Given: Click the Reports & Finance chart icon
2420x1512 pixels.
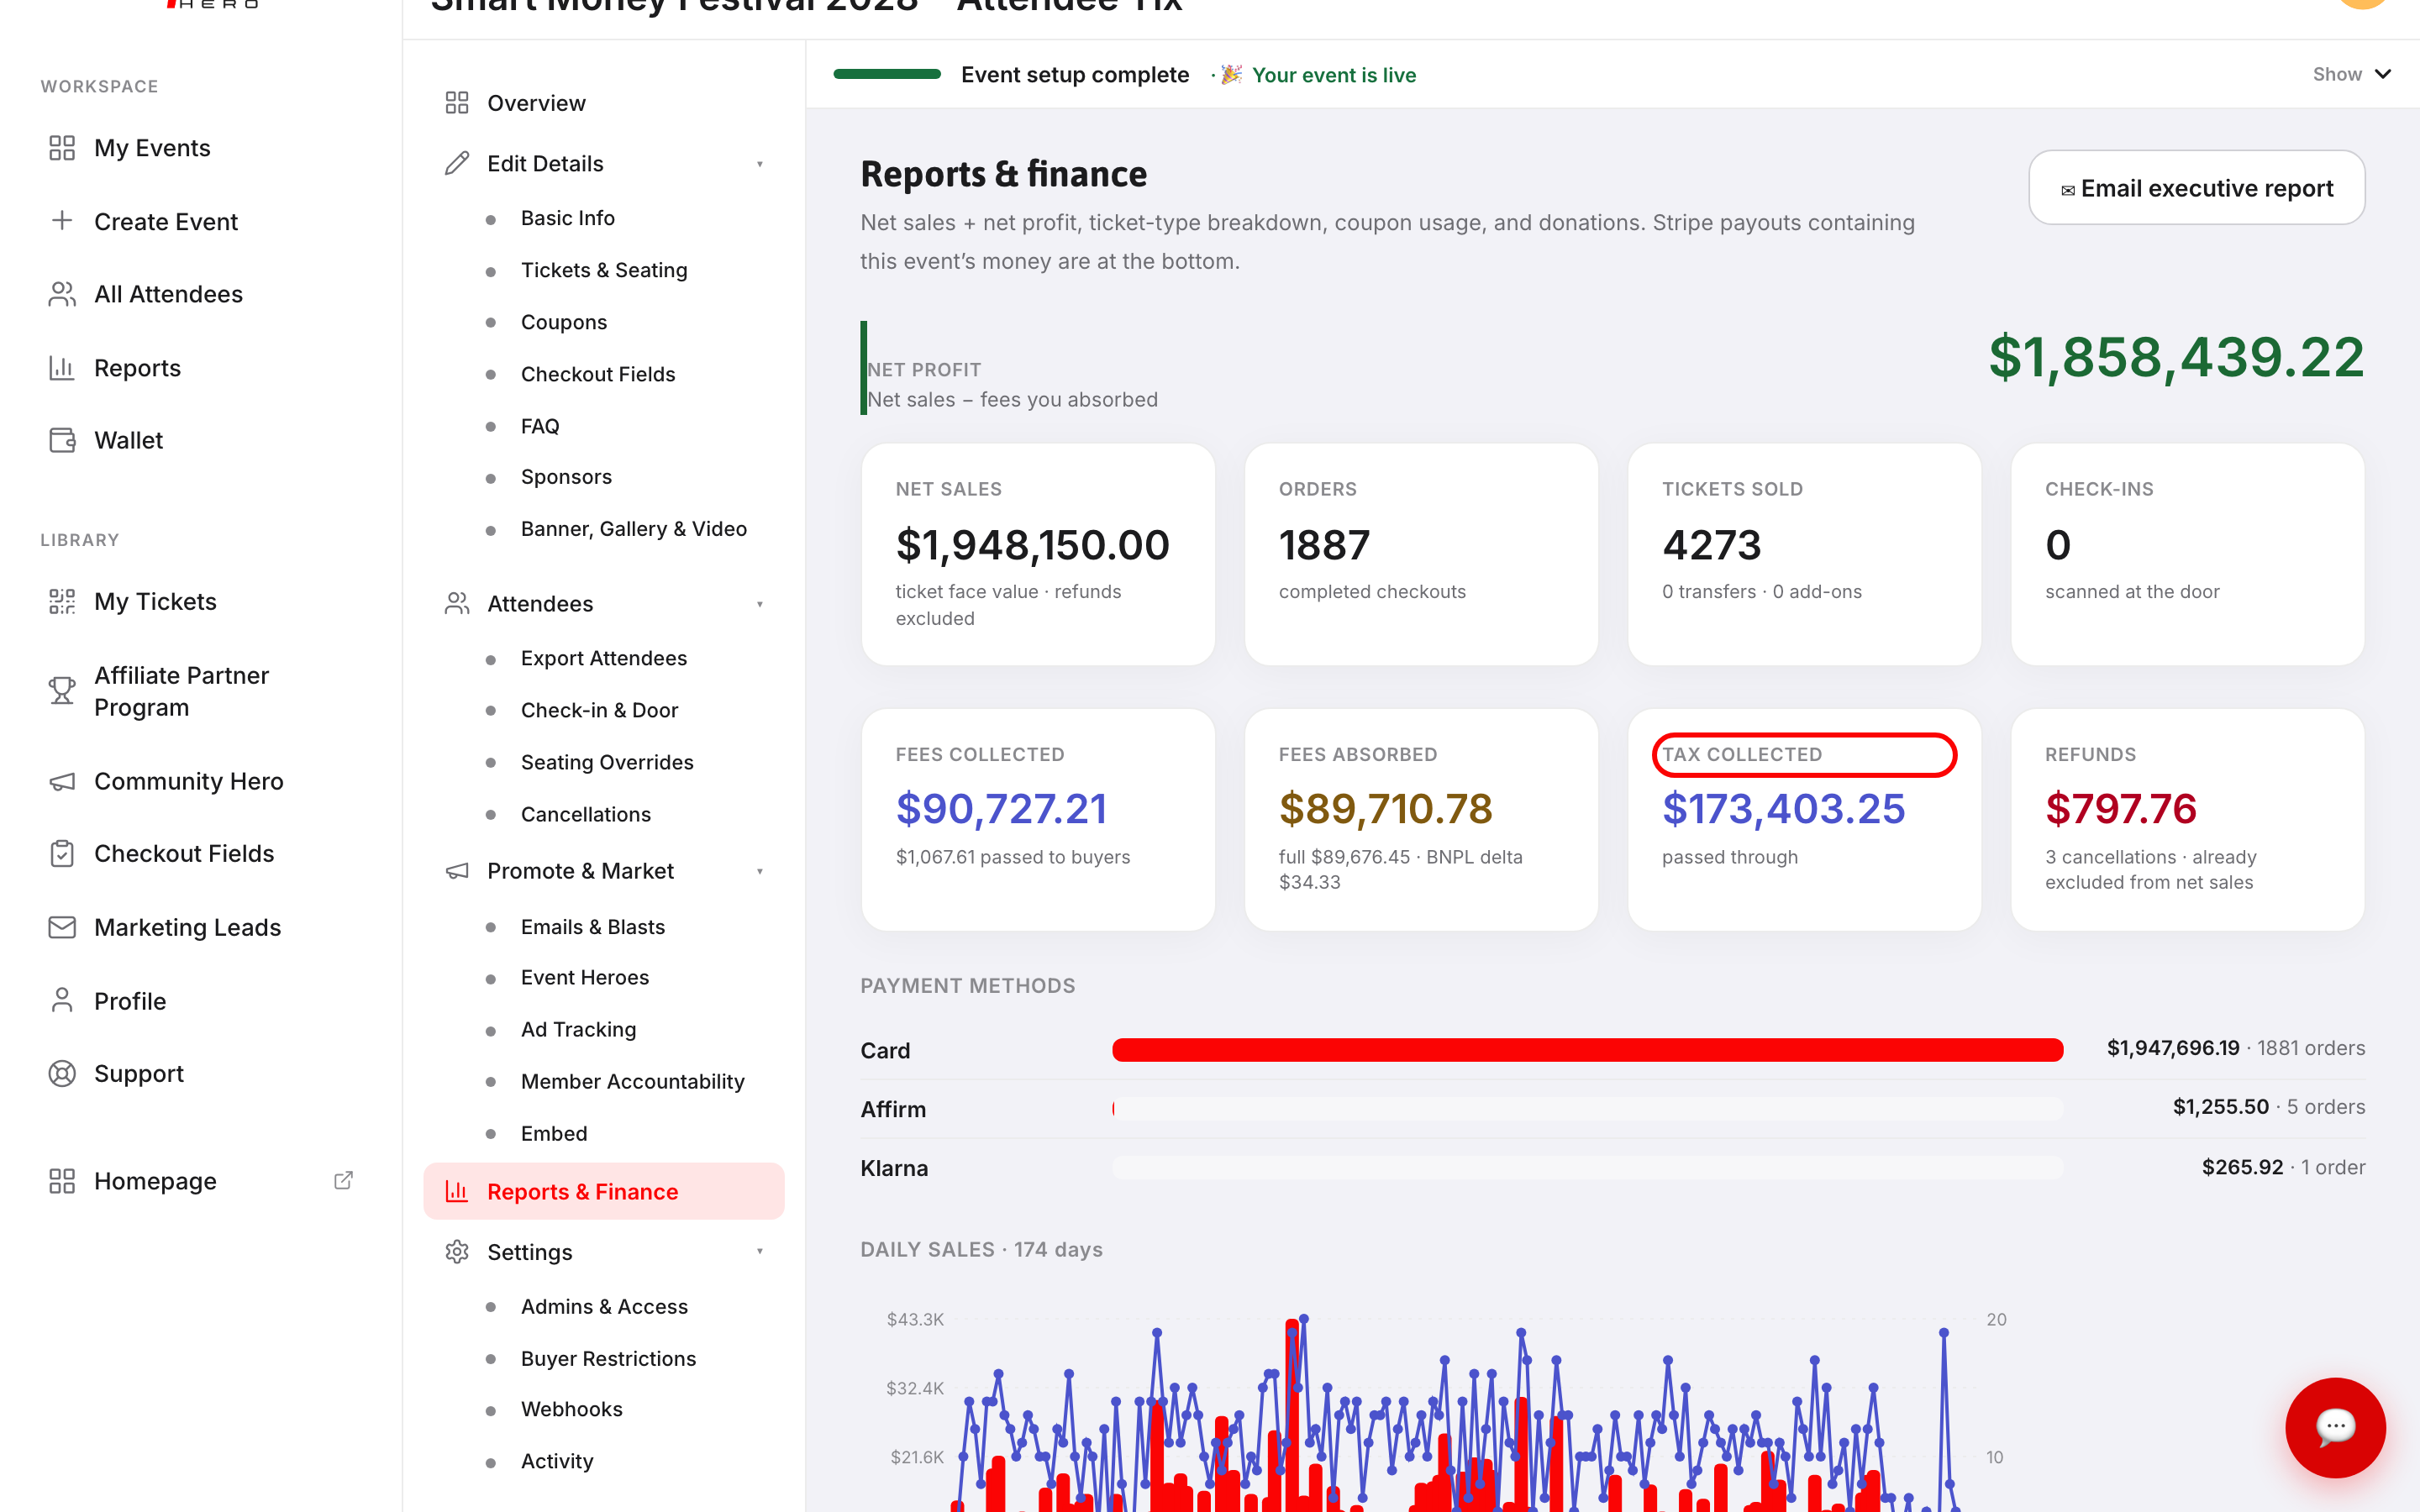Looking at the screenshot, I should click(457, 1192).
